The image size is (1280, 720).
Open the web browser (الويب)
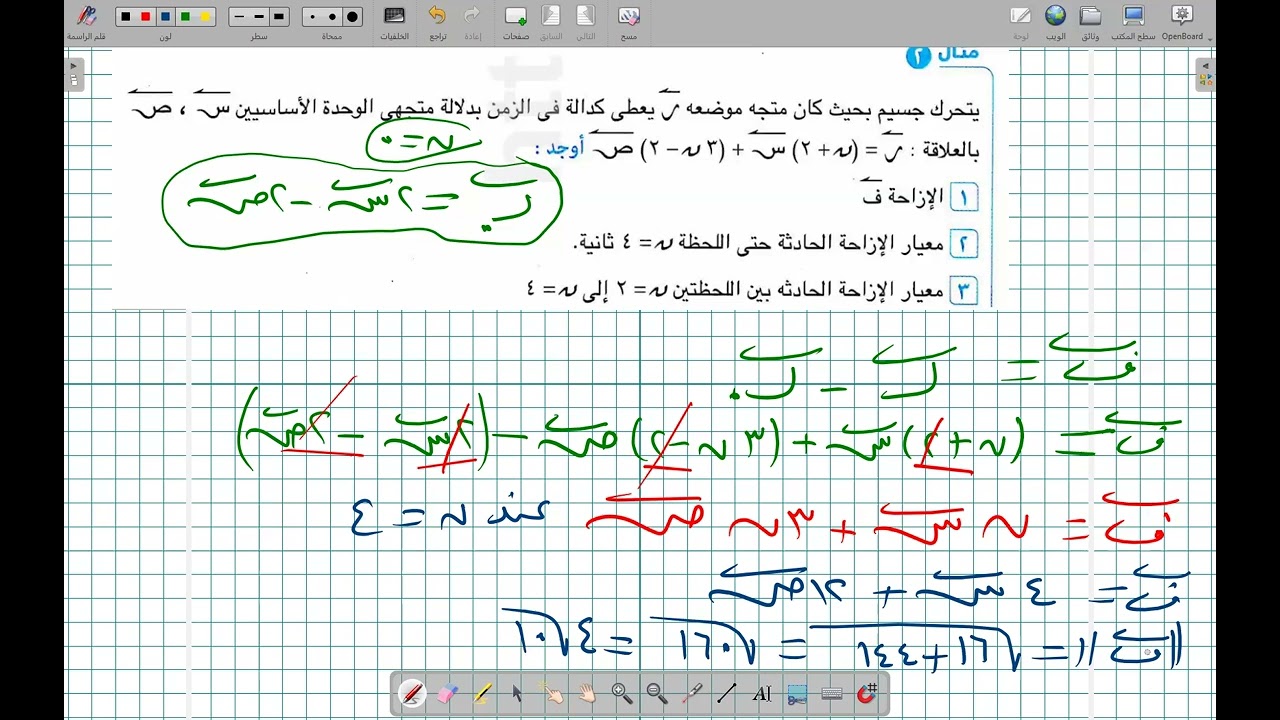1056,22
